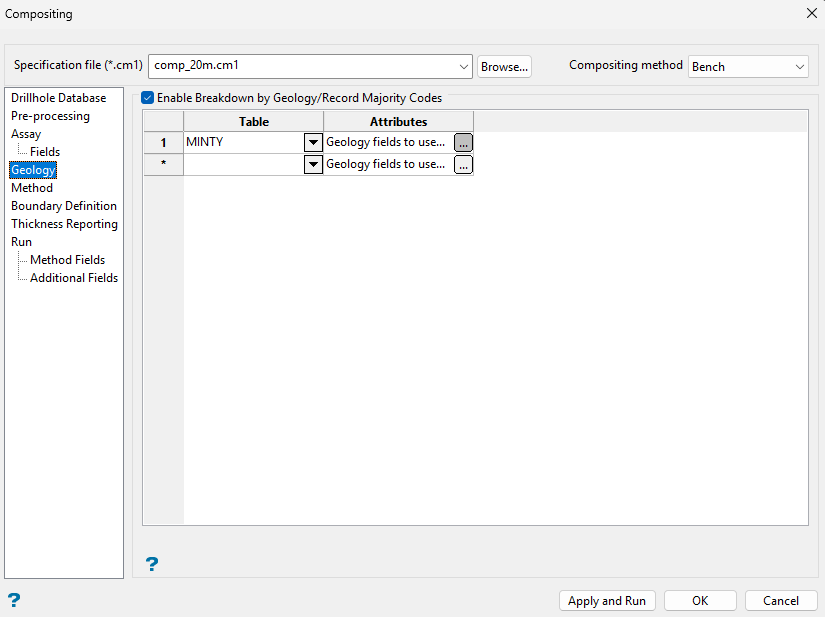Open Thickness Reporting section

(64, 224)
